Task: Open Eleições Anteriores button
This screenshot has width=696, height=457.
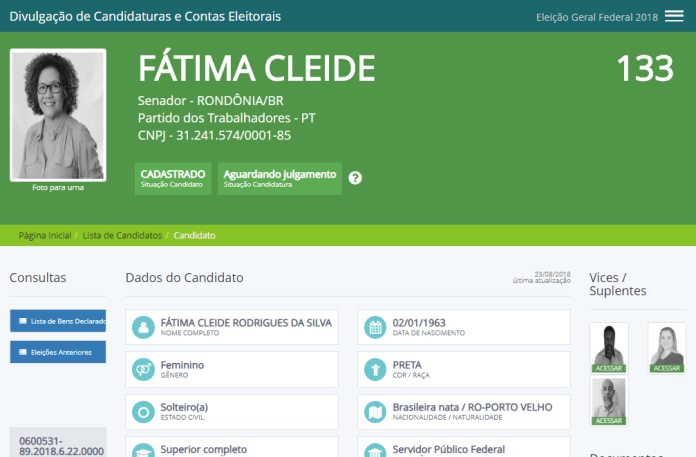Action: pos(57,352)
